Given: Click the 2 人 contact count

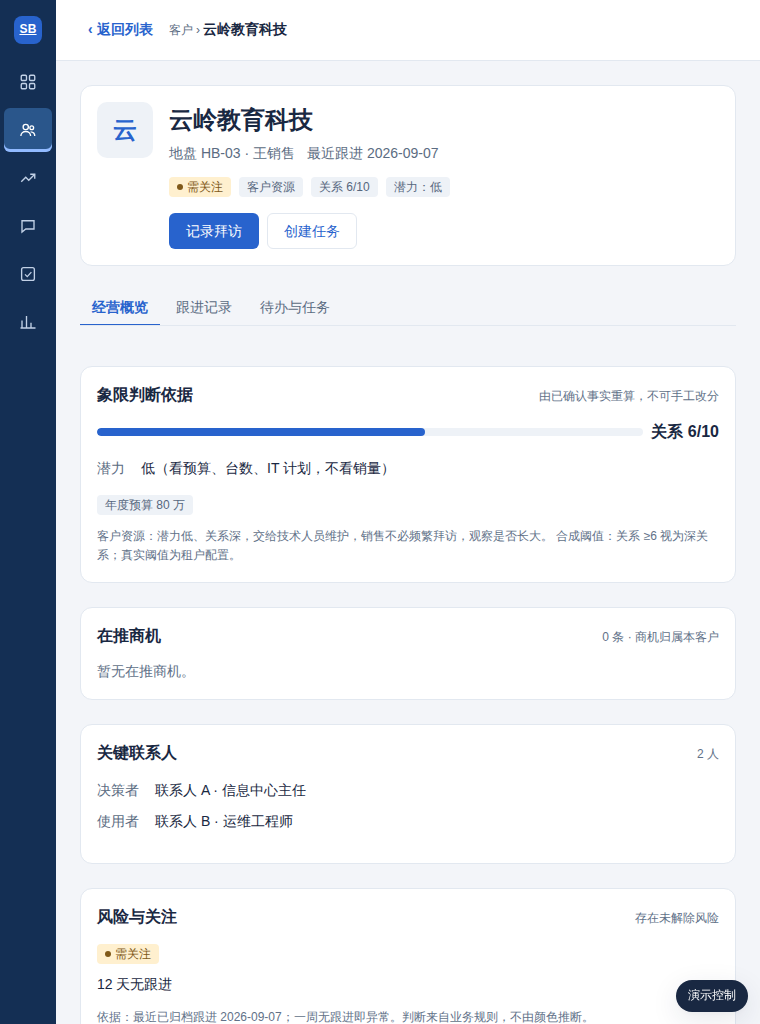Looking at the screenshot, I should [708, 754].
